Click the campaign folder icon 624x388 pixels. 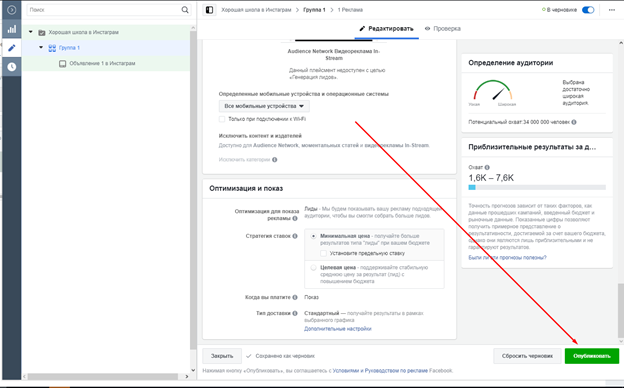(41, 32)
